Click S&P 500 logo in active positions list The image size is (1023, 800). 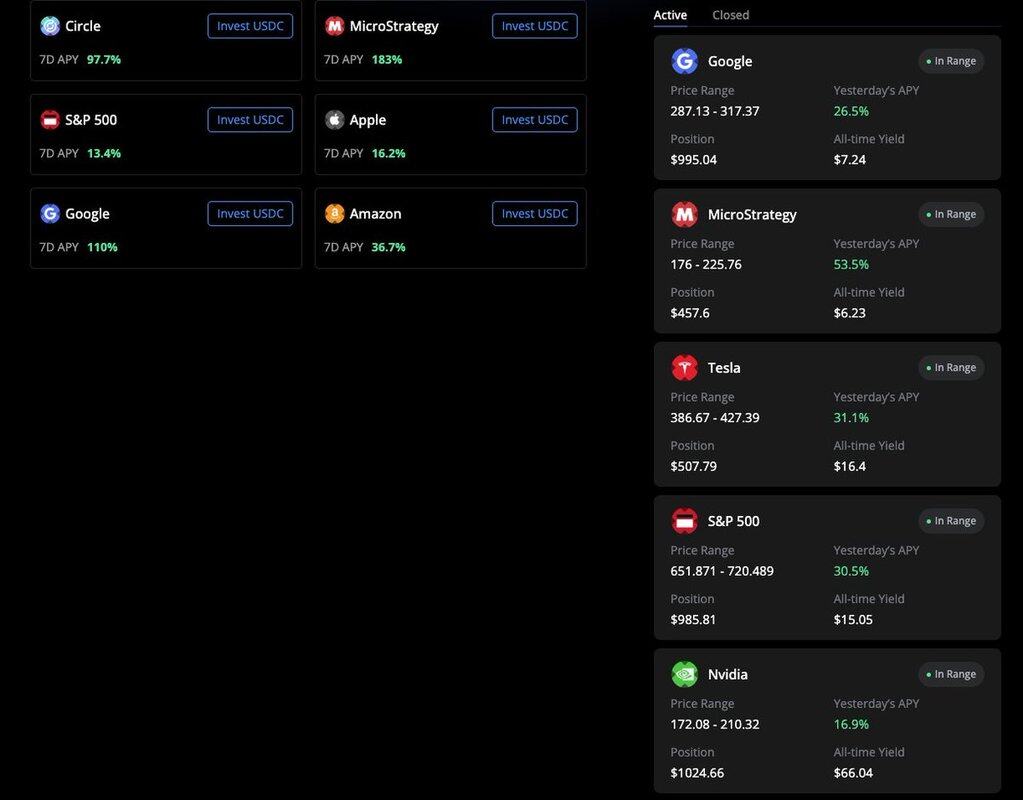(684, 521)
